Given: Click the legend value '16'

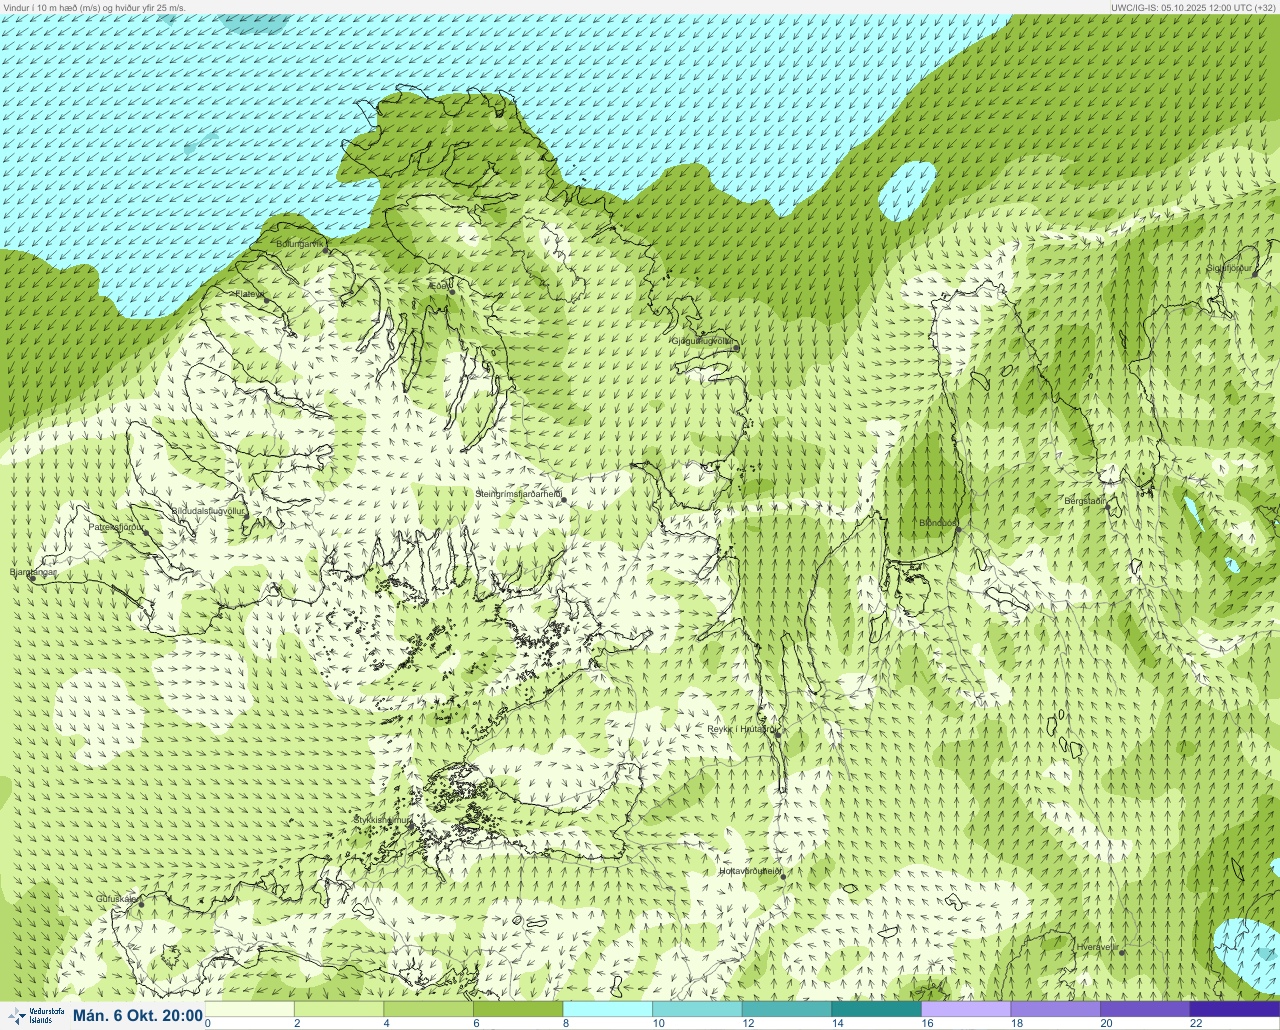Looking at the screenshot, I should [927, 1023].
